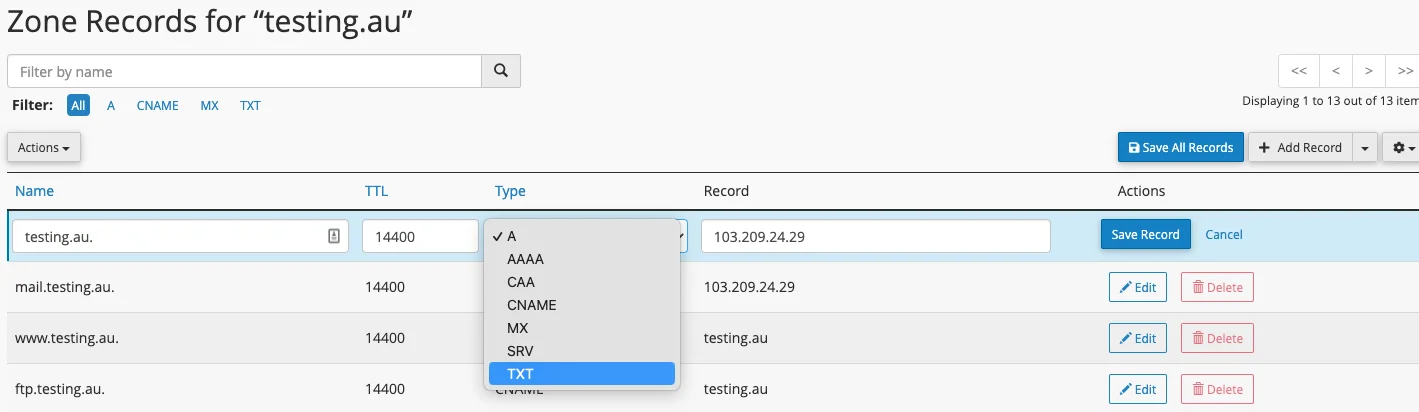Screen dimensions: 1419x412
Task: Click the magnifying glass search icon
Action: click(501, 71)
